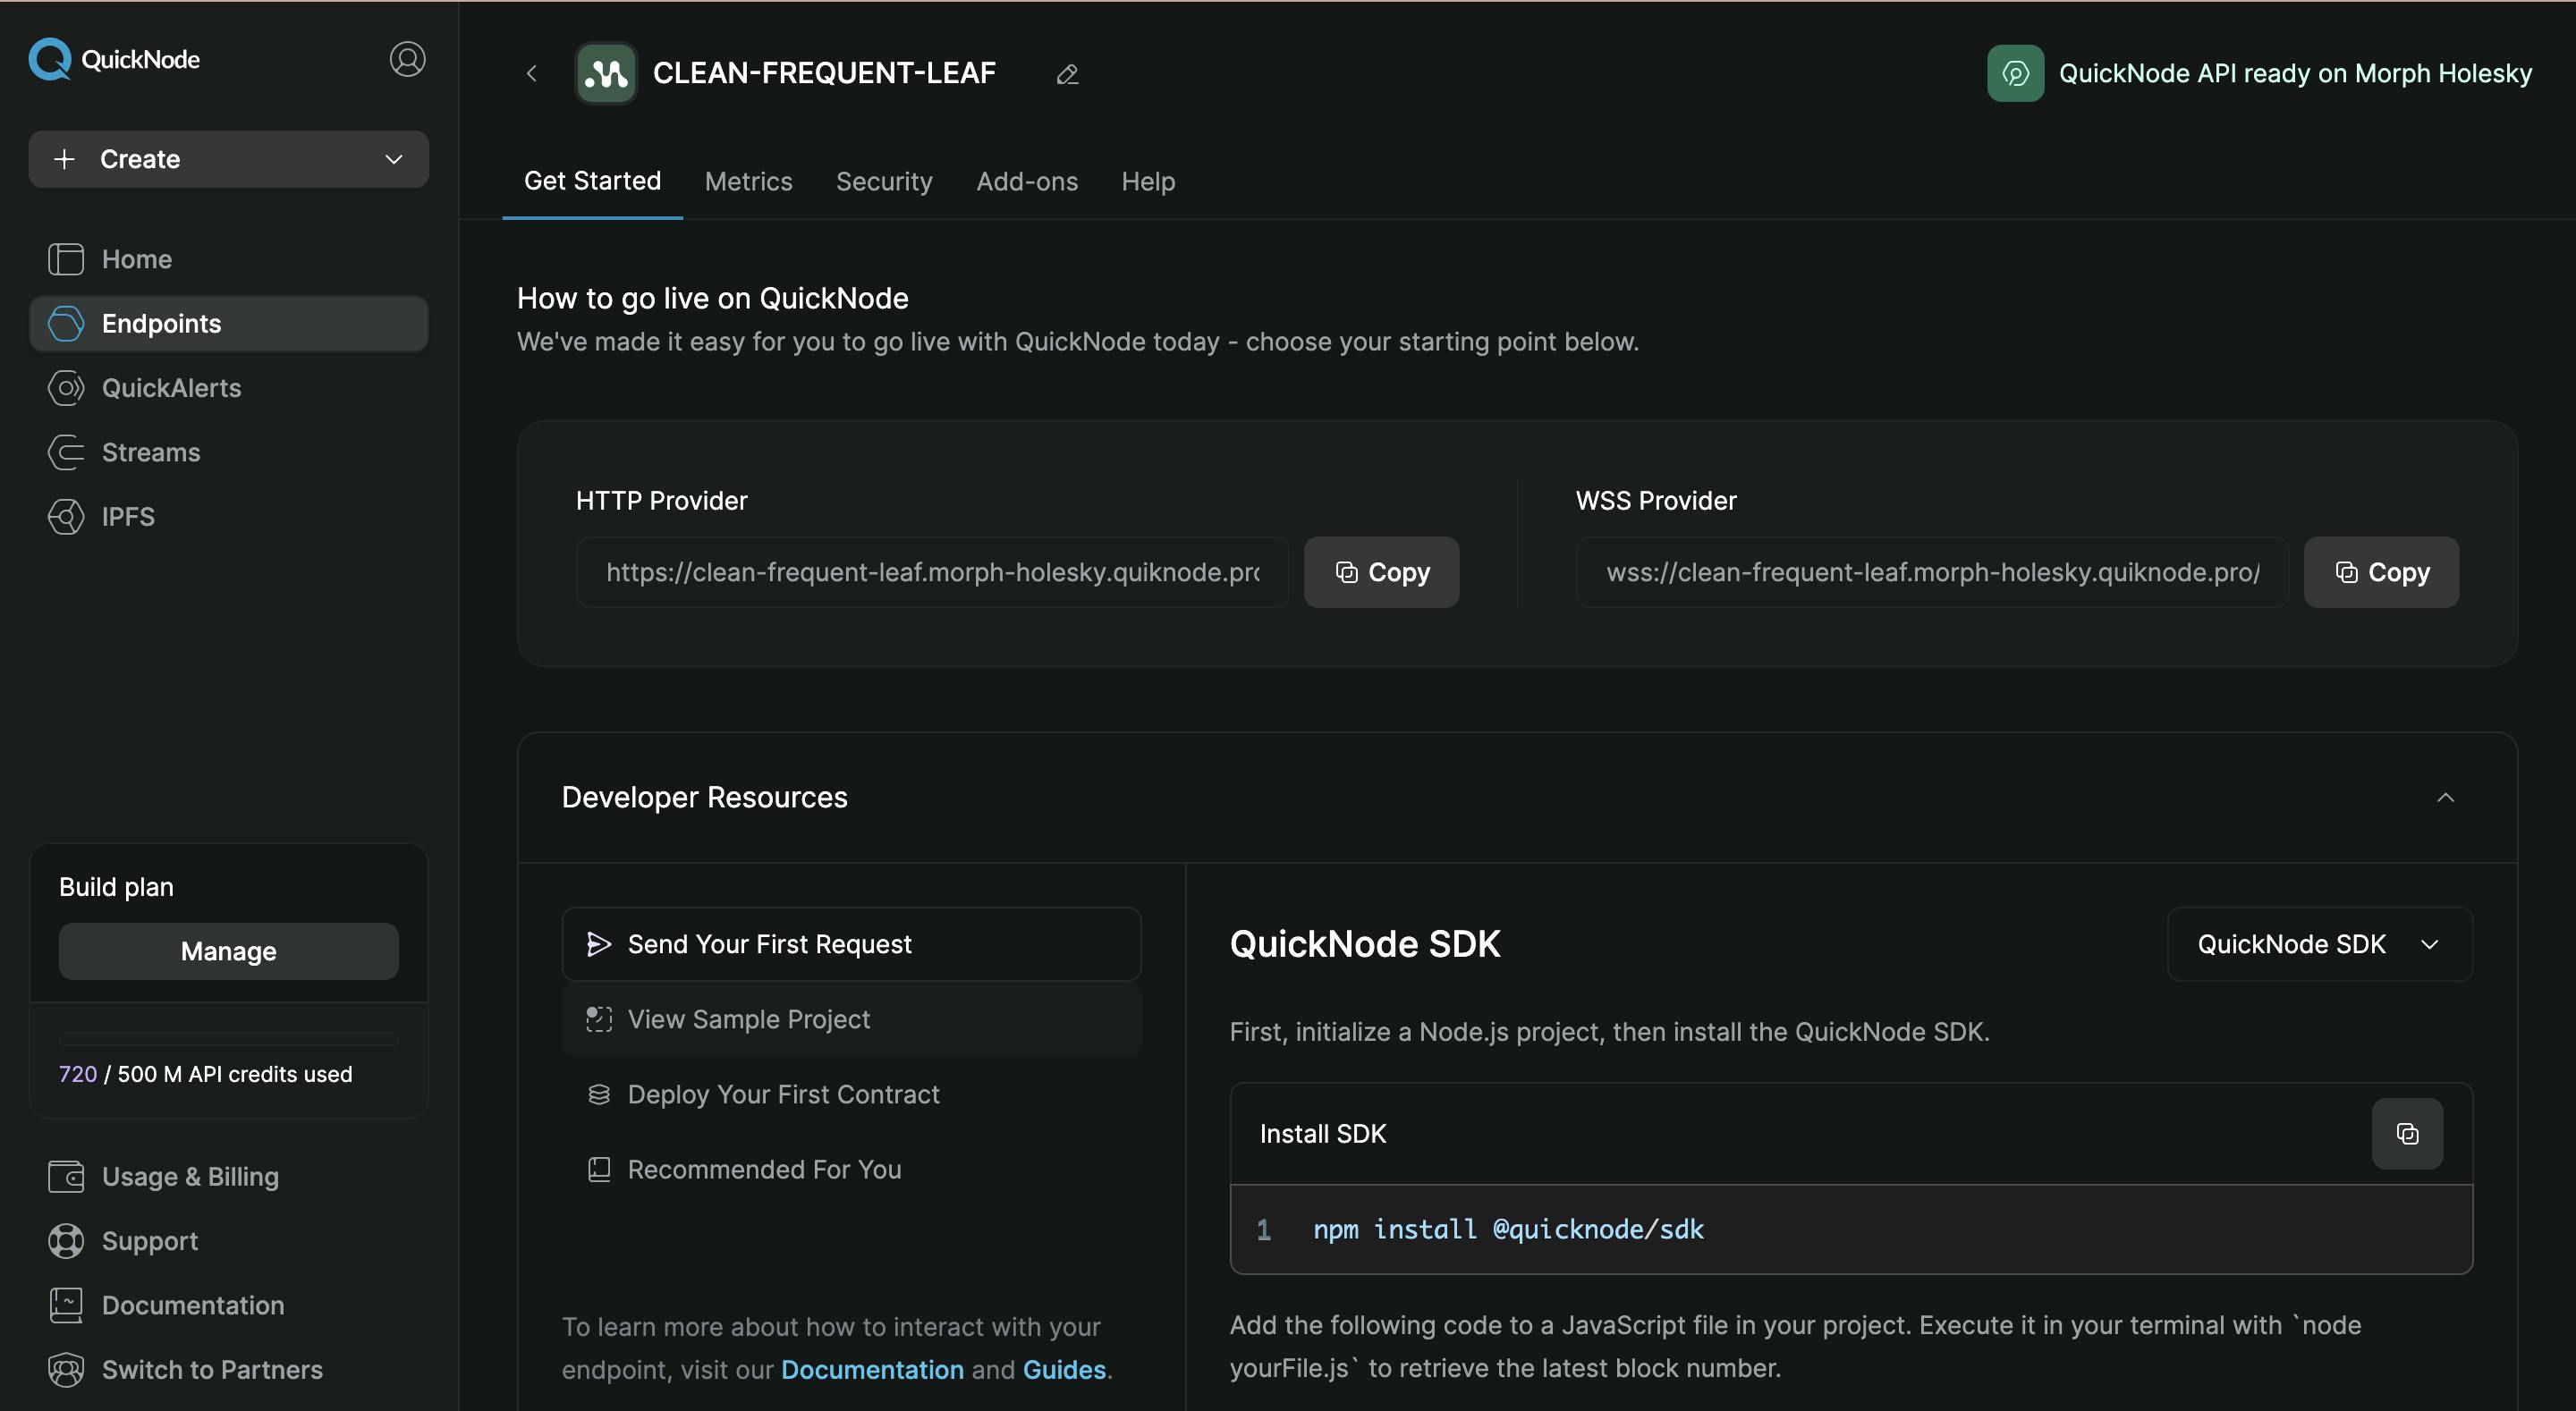Click the Send Your First Request arrow icon
Screen dimensions: 2576x1411
[x=598, y=944]
